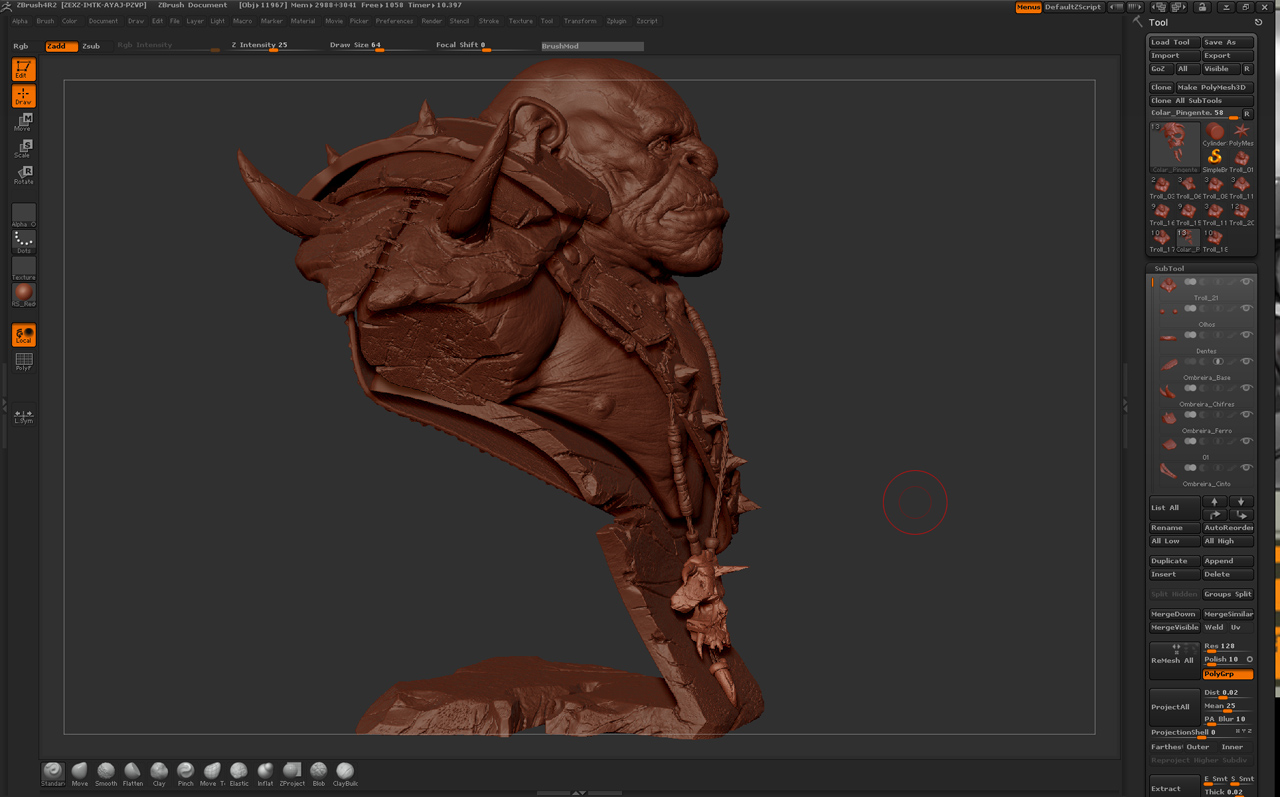Select the Draw mode button

[23, 96]
